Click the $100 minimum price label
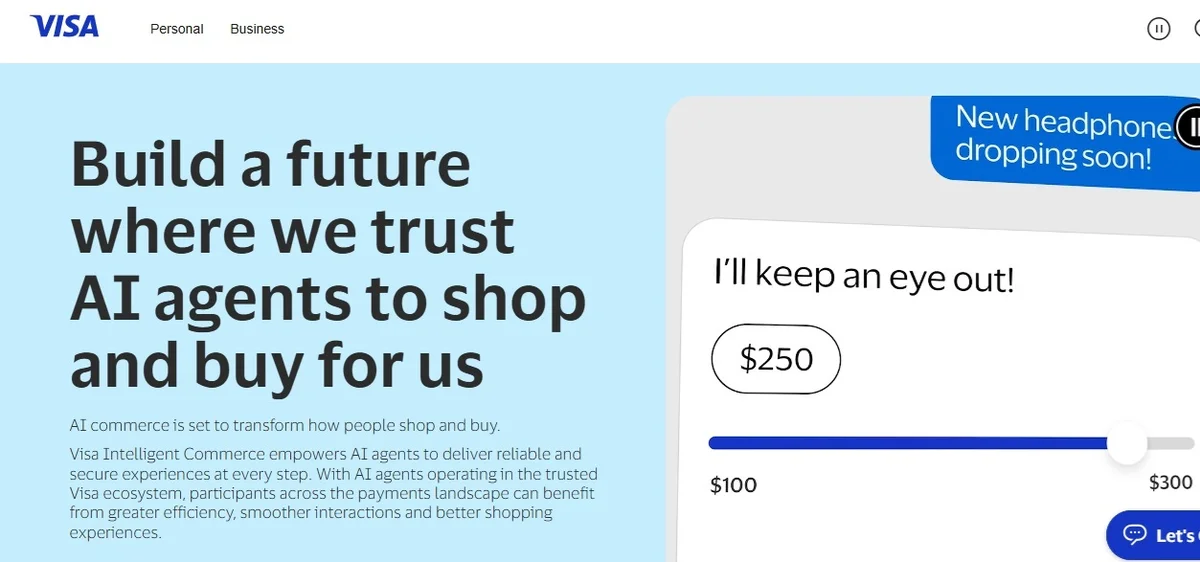 733,485
